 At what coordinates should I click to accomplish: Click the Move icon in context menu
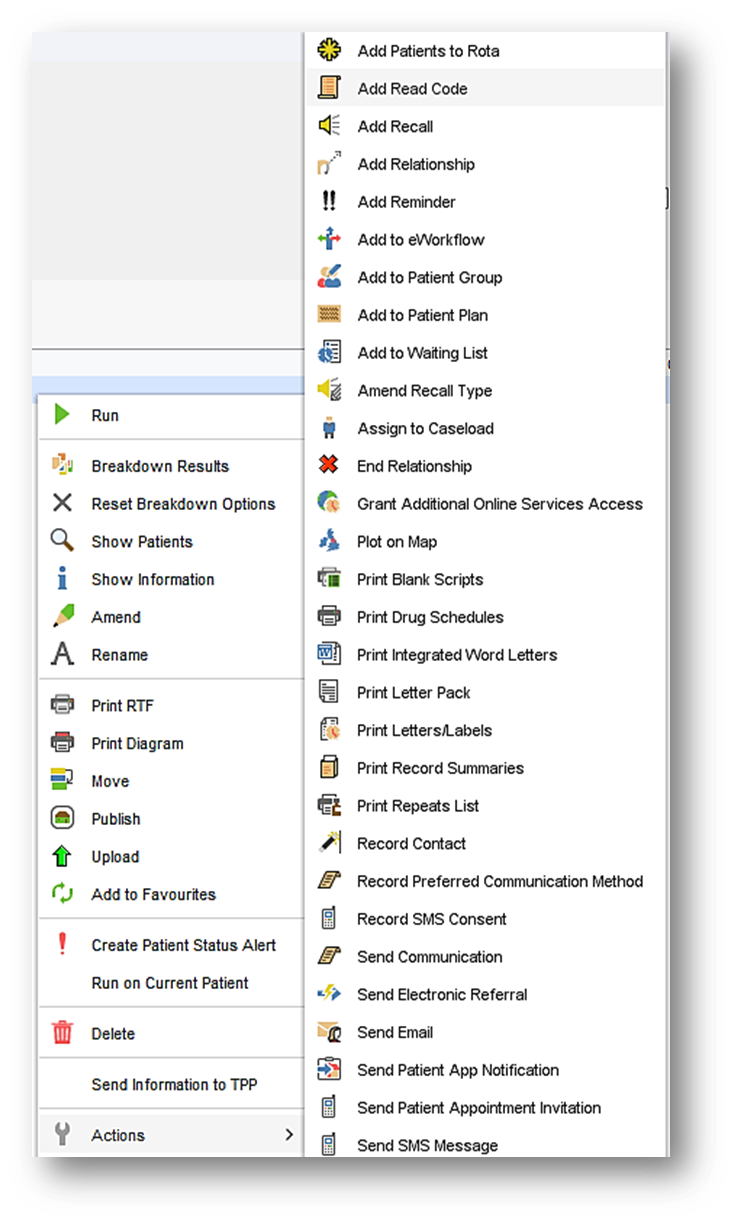coord(63,781)
